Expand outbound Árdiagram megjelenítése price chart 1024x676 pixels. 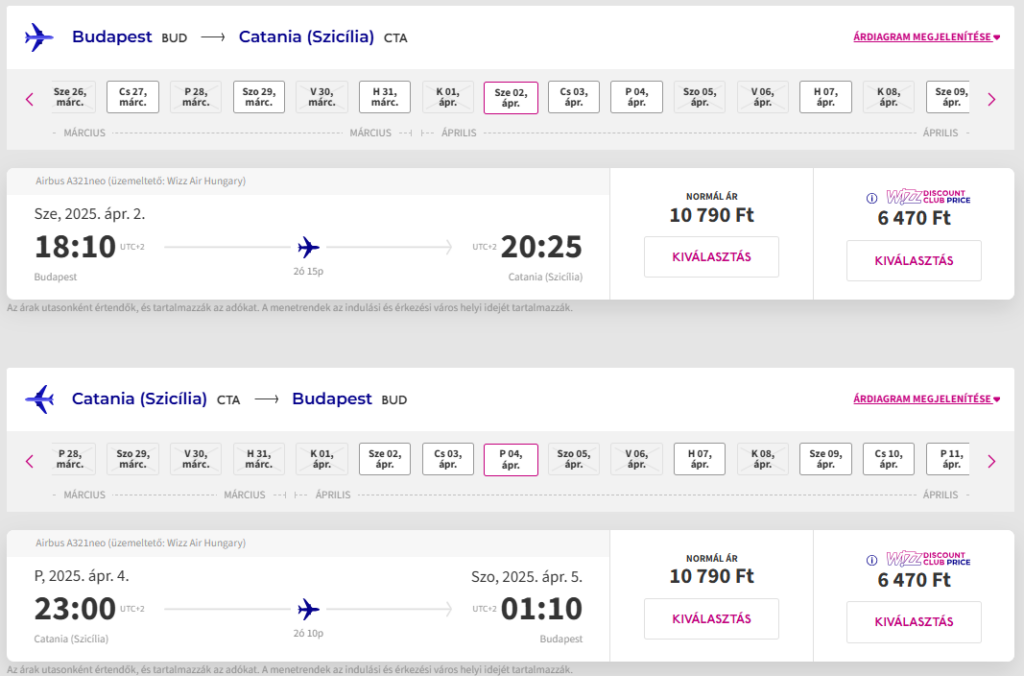coord(926,37)
